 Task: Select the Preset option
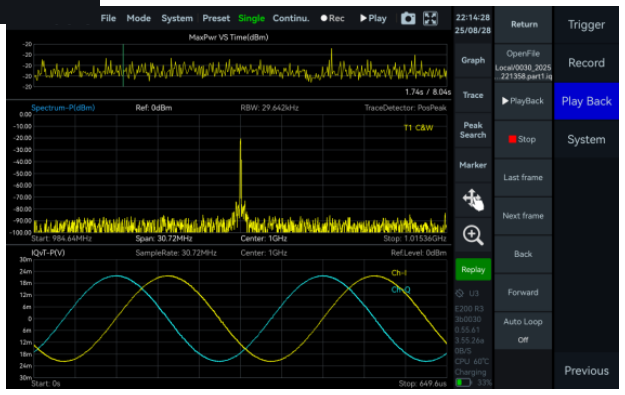[x=216, y=18]
